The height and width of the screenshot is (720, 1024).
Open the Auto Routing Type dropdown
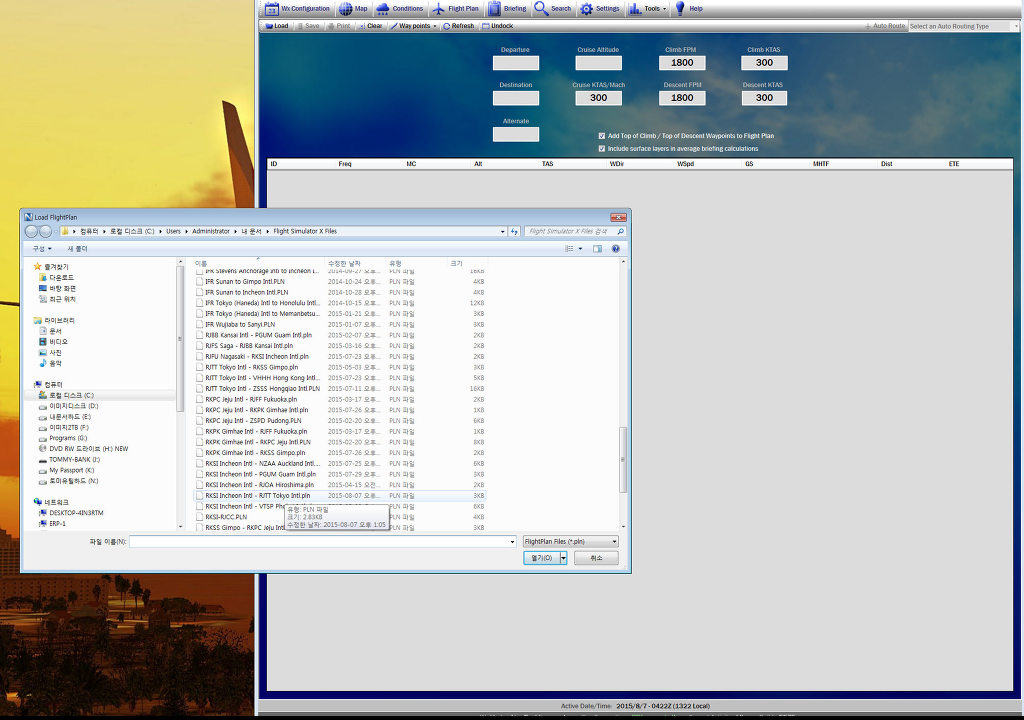[962, 26]
